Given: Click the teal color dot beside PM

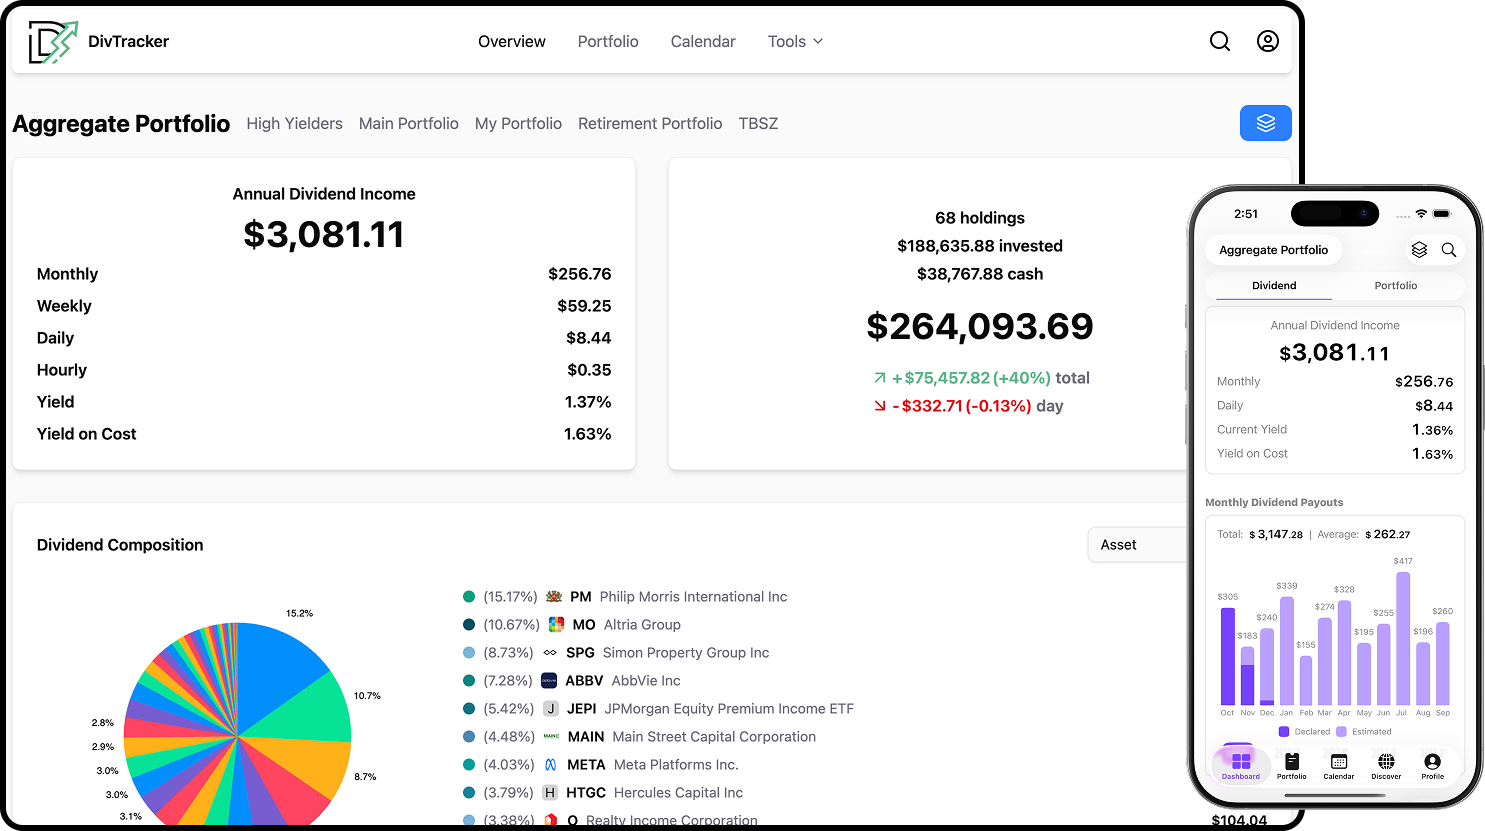Looking at the screenshot, I should tap(469, 597).
